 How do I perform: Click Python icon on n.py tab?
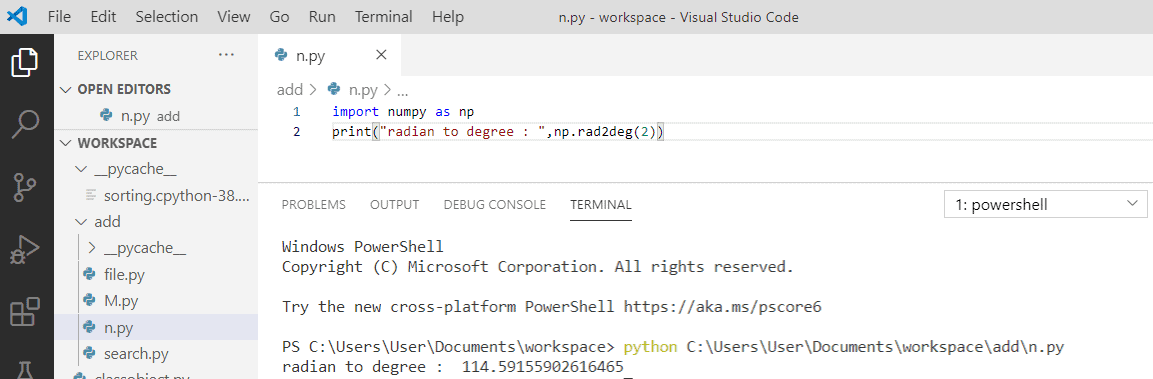click(x=280, y=54)
